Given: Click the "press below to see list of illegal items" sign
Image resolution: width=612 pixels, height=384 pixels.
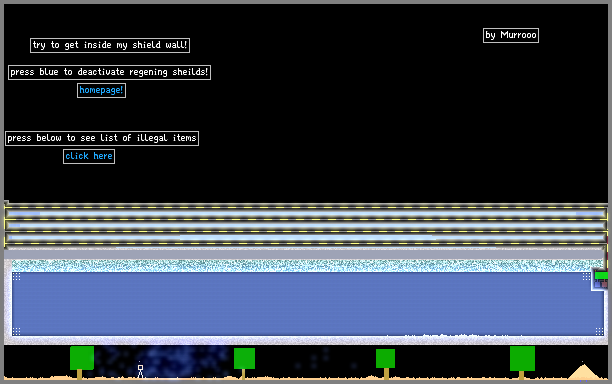Looking at the screenshot, I should tap(102, 138).
